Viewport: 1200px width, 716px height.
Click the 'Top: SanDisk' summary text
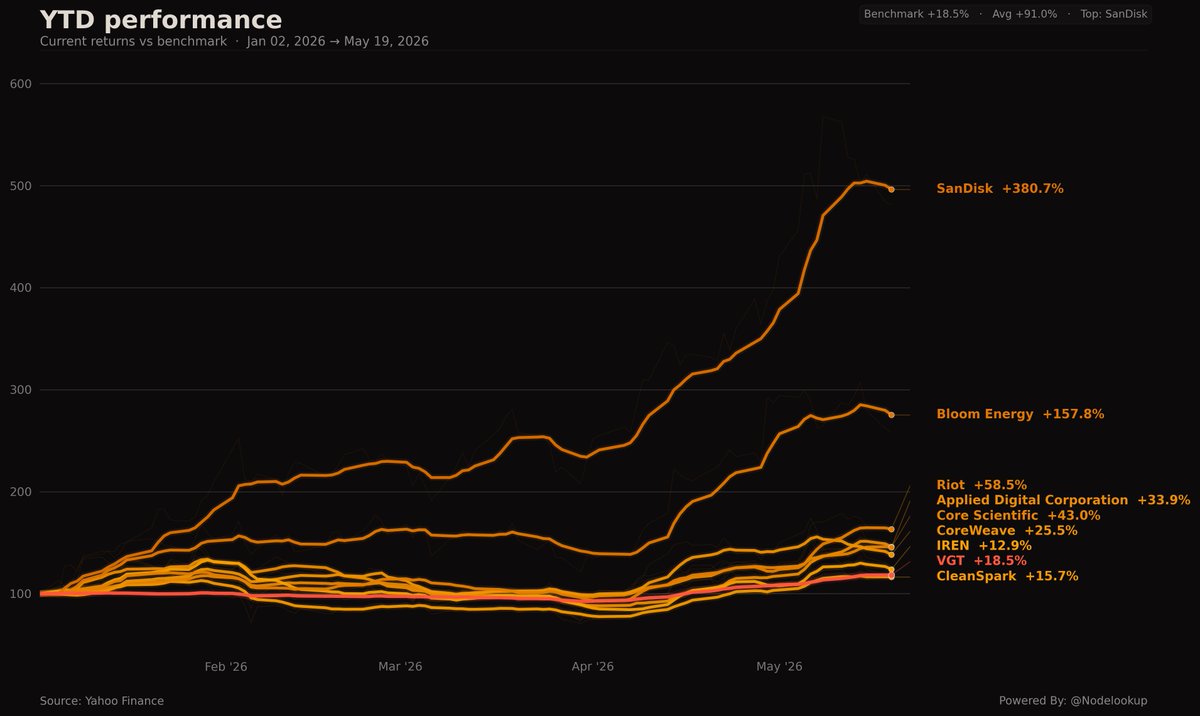pyautogui.click(x=1114, y=14)
